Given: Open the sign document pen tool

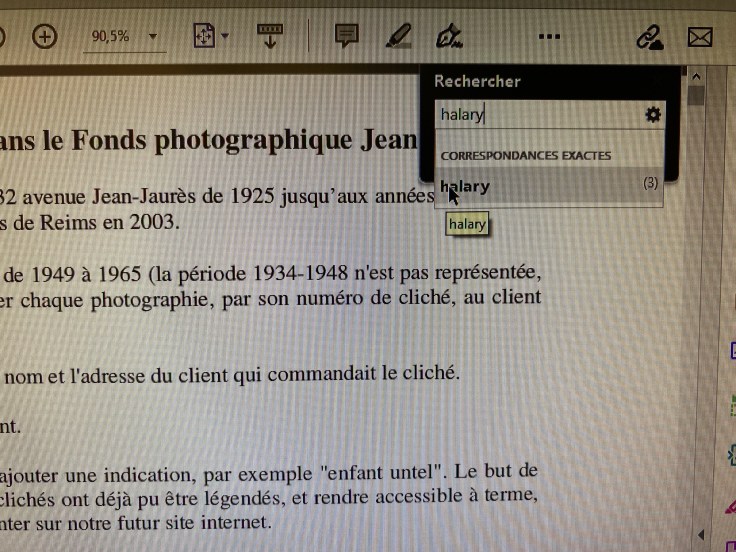Looking at the screenshot, I should 449,38.
